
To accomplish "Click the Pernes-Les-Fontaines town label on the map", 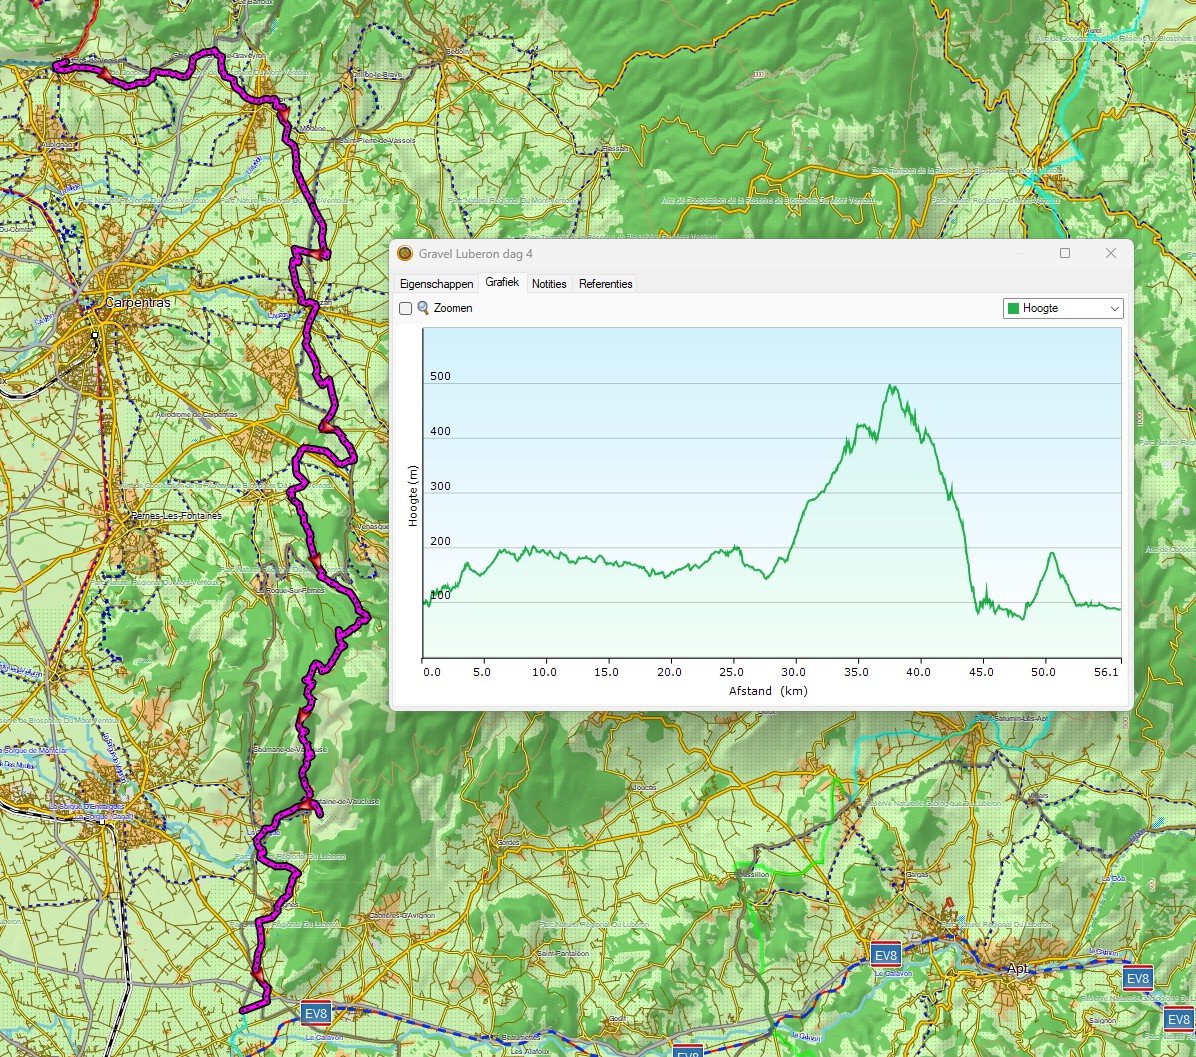I will click(x=175, y=516).
